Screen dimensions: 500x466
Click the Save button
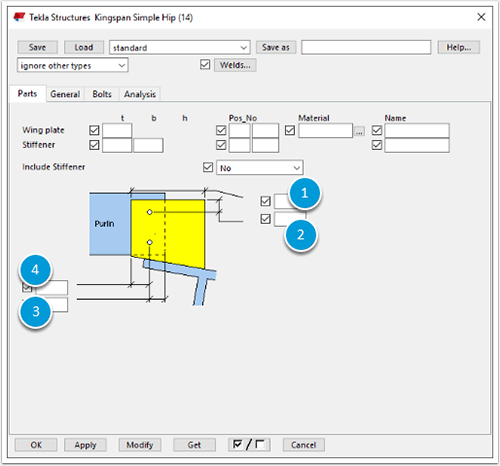point(37,47)
